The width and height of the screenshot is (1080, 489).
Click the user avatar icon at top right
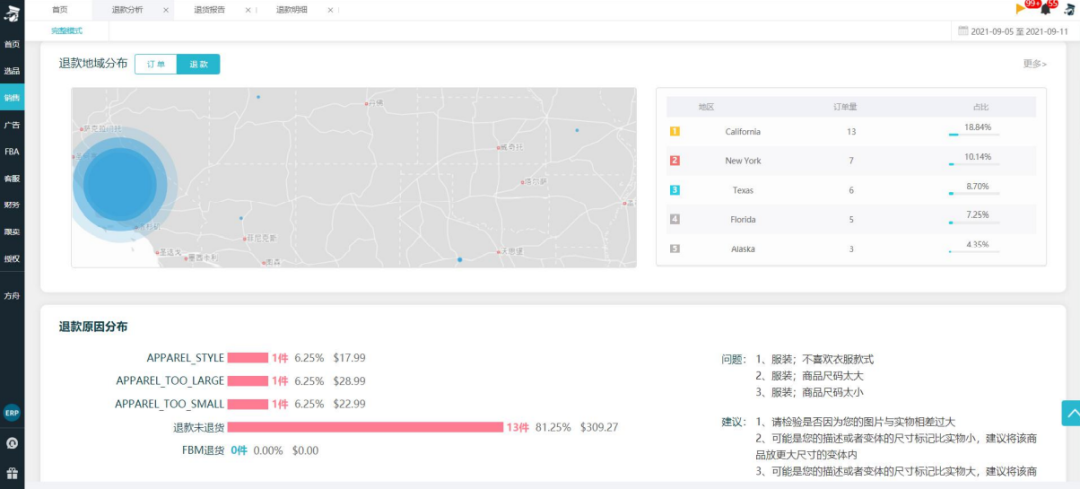click(1070, 10)
